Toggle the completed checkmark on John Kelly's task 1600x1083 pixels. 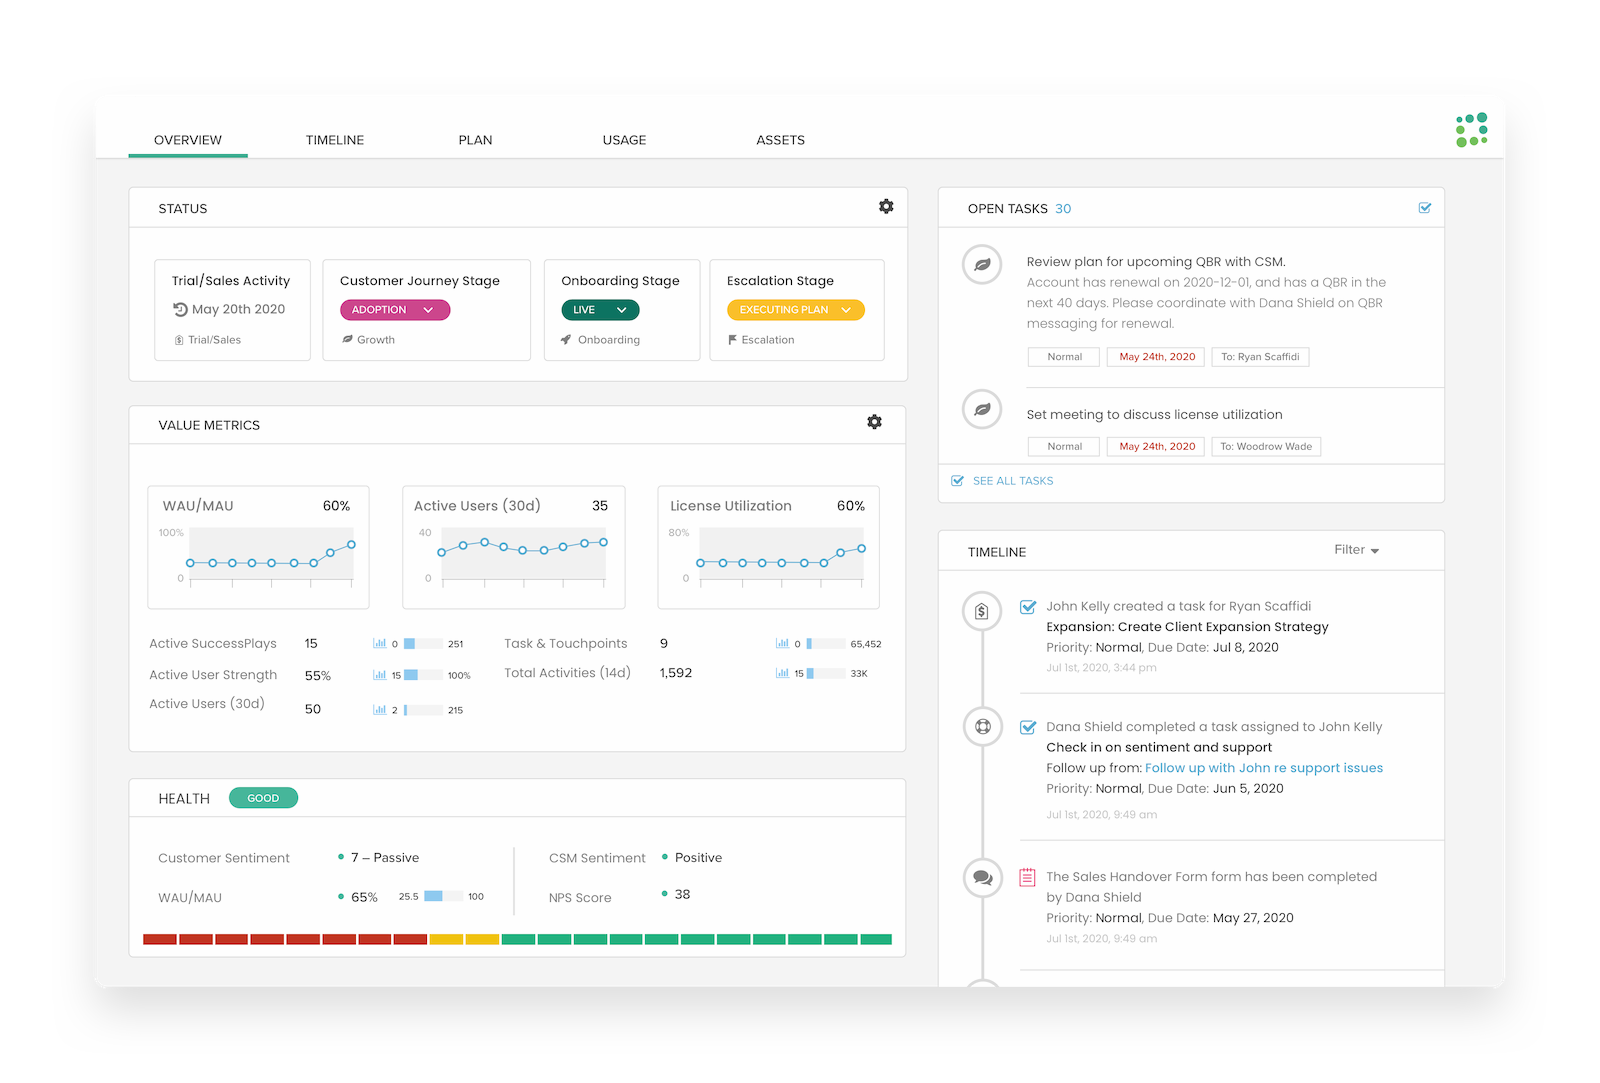(x=1026, y=605)
